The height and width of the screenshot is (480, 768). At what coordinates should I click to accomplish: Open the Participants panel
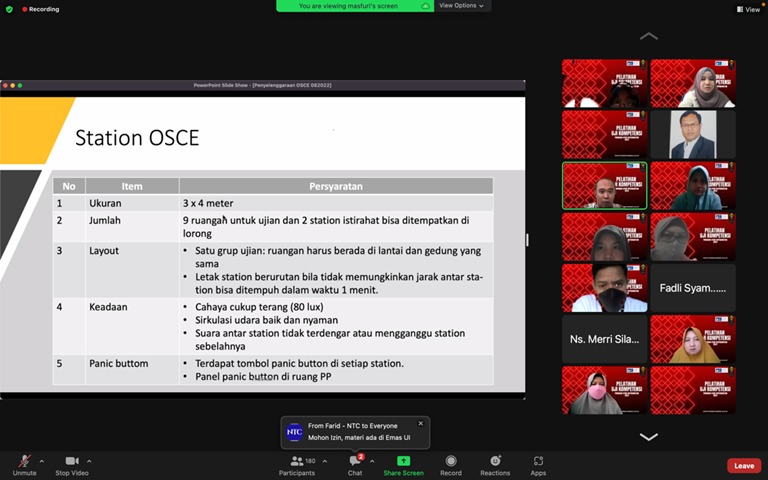coord(297,461)
